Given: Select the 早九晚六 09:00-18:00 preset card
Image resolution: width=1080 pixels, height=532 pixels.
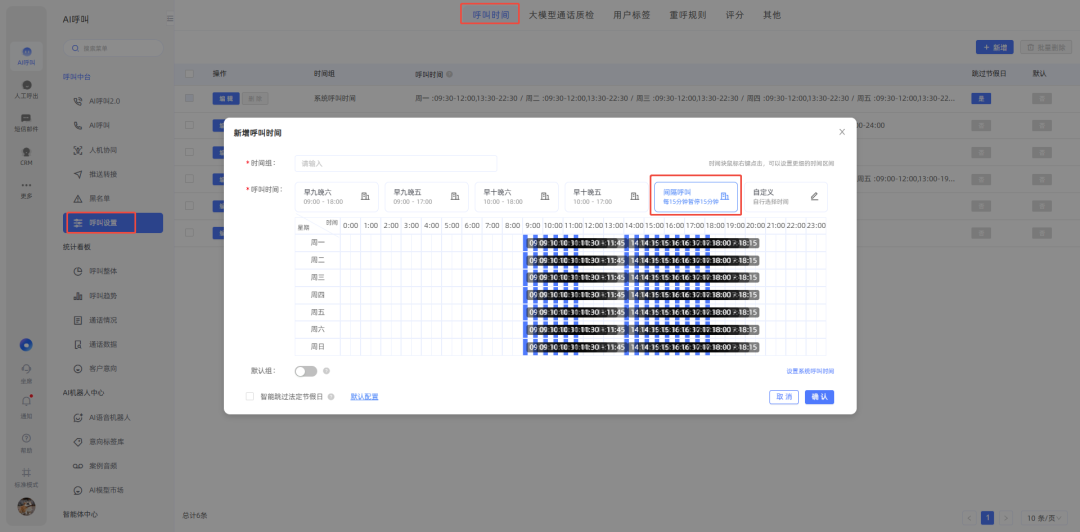Looking at the screenshot, I should (337, 196).
